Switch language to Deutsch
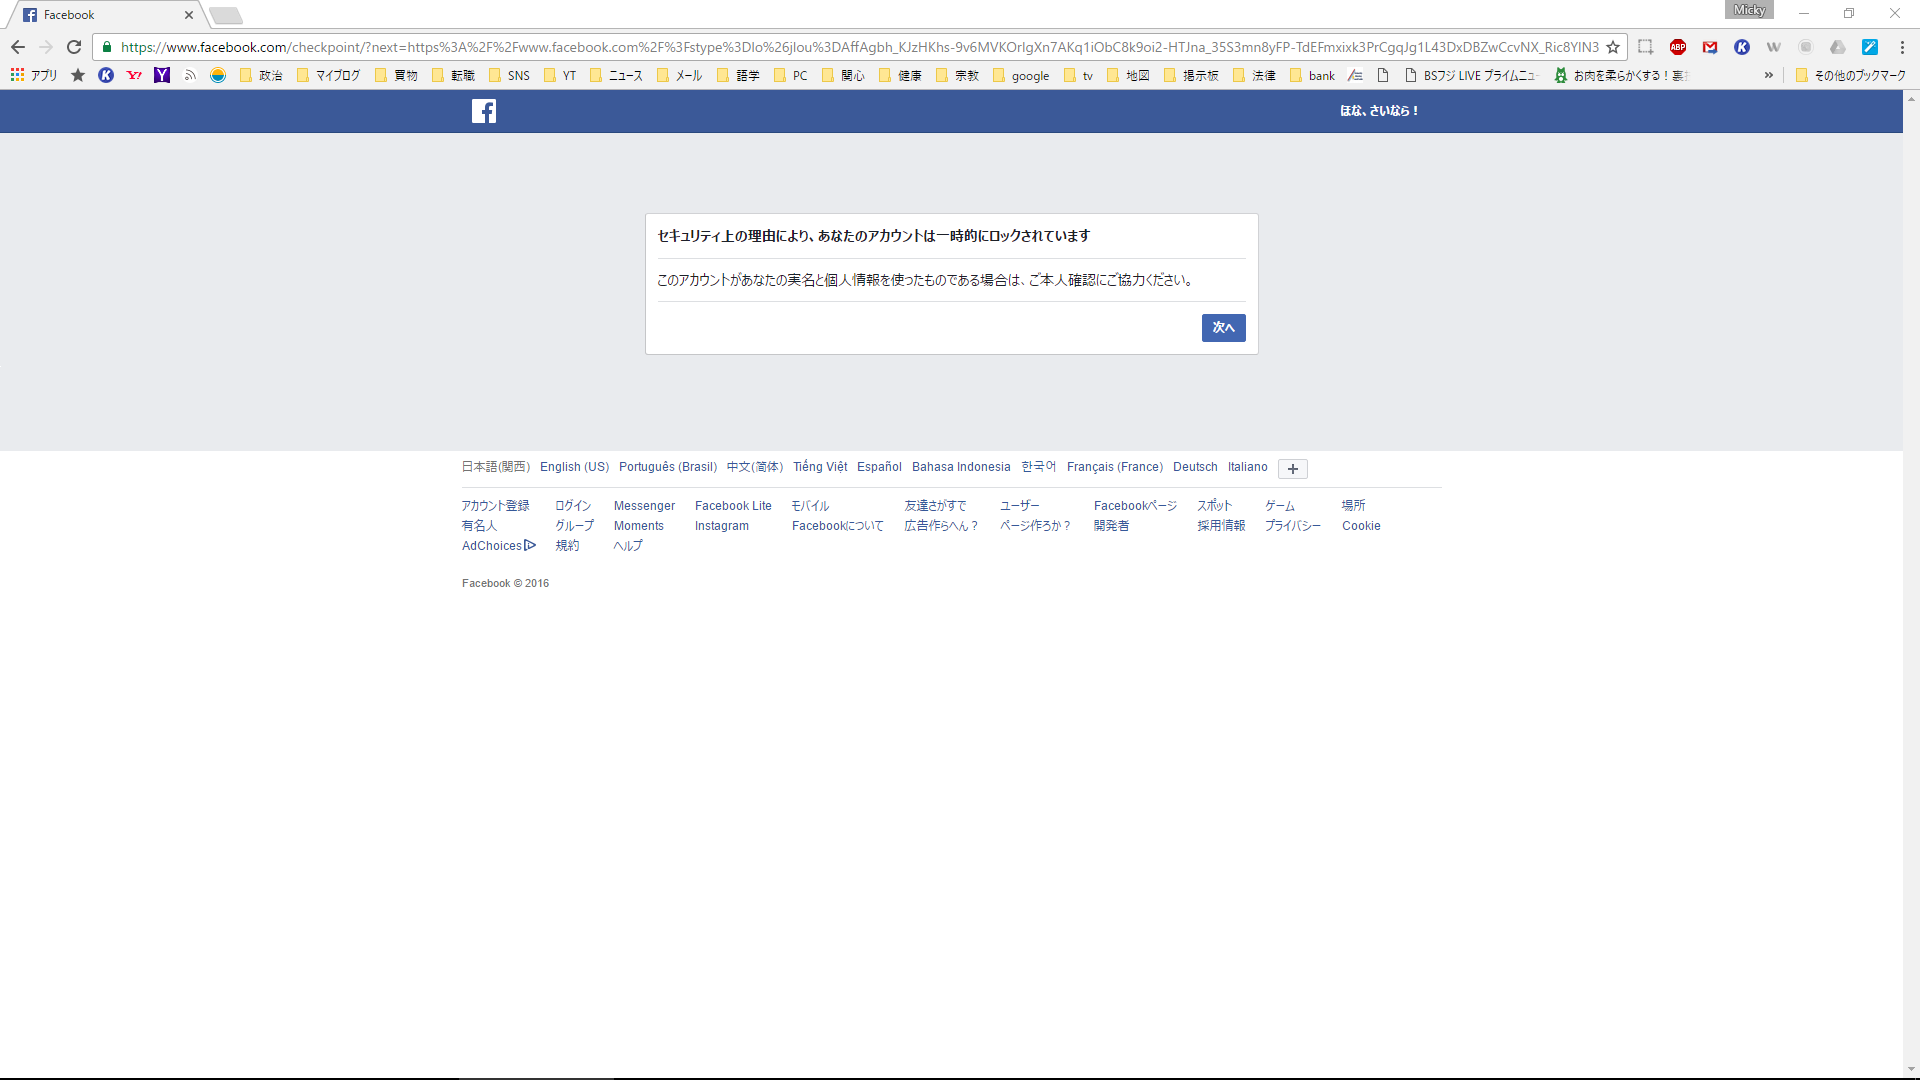 pyautogui.click(x=1195, y=467)
